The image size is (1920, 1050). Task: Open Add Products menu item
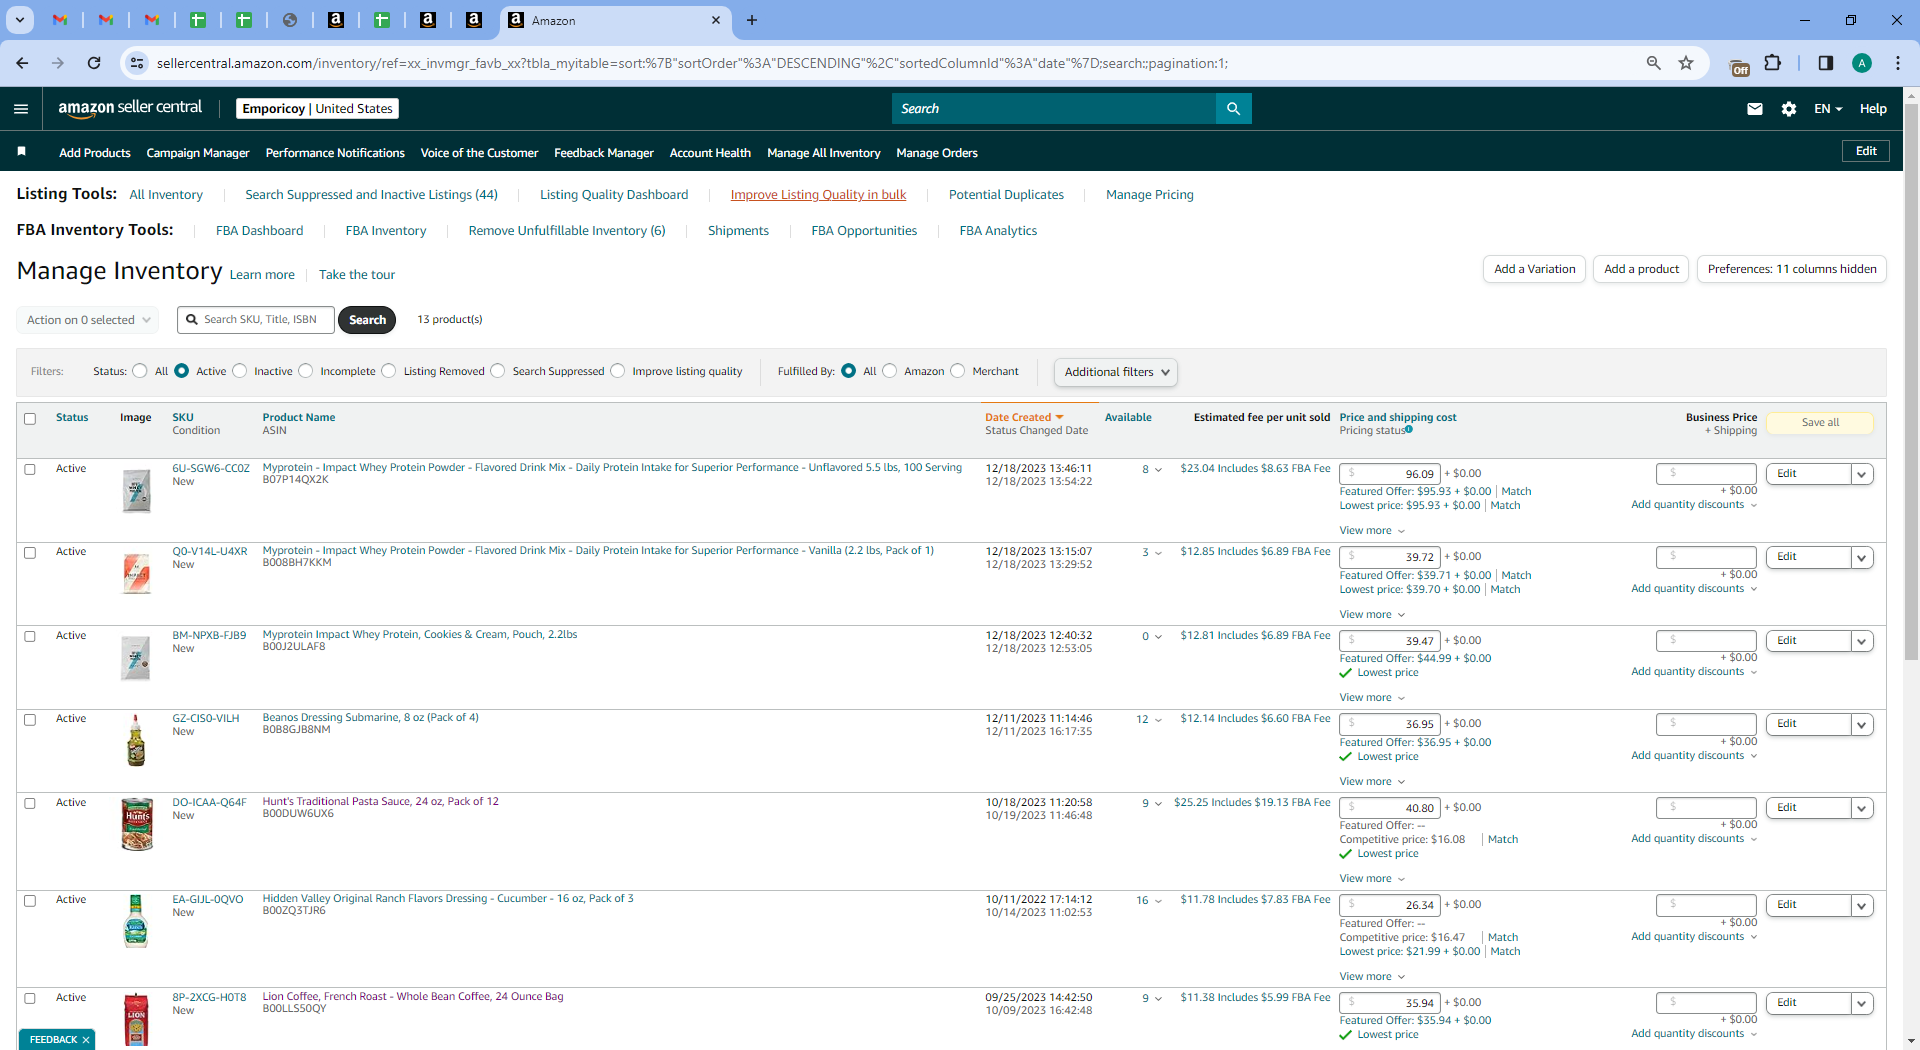pos(95,153)
